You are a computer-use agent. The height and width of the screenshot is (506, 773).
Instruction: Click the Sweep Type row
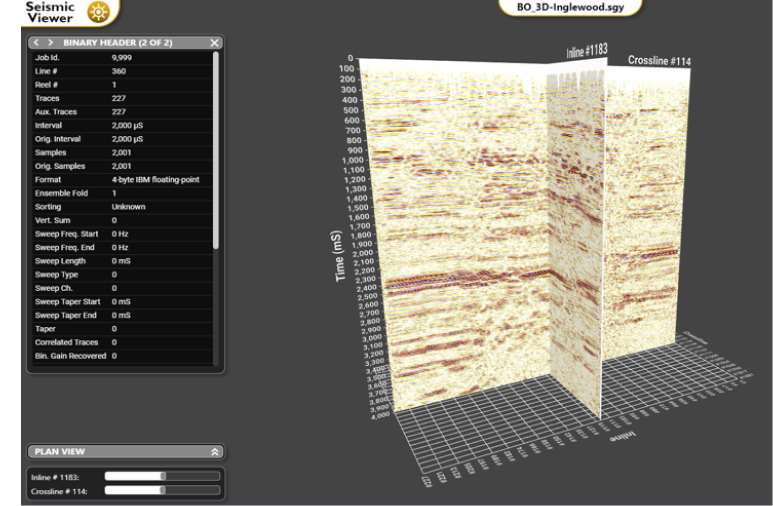pyautogui.click(x=120, y=274)
